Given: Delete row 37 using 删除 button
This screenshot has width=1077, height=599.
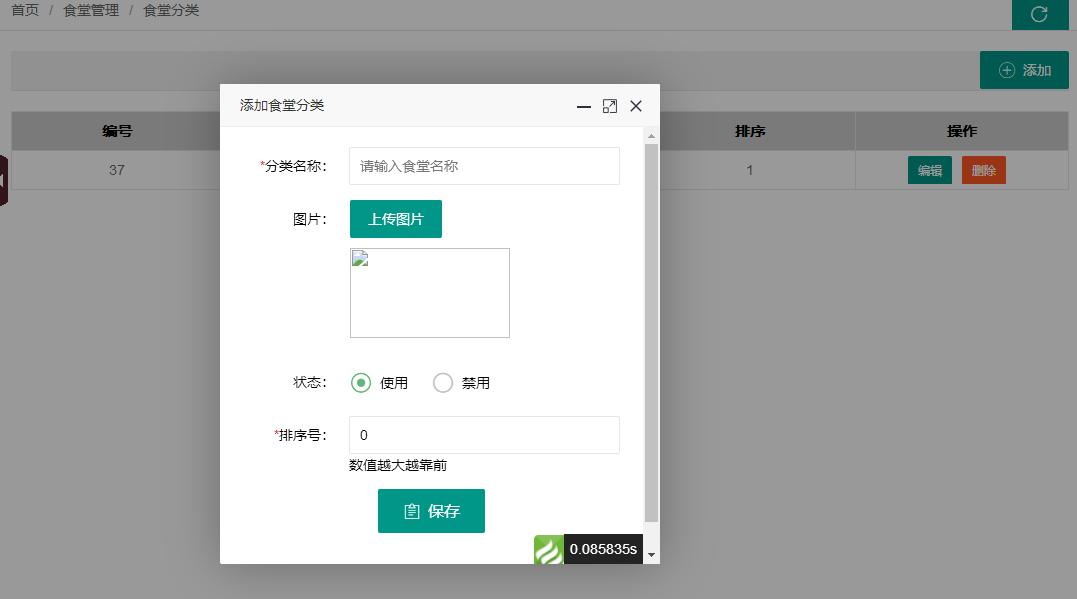Looking at the screenshot, I should coord(983,170).
